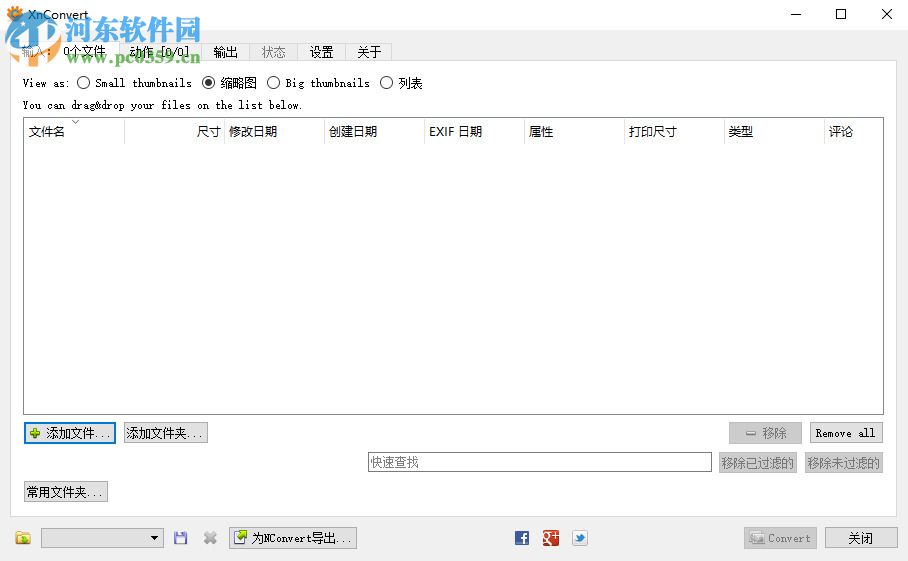The image size is (908, 561).
Task: Open the Twitter link icon
Action: 580,538
